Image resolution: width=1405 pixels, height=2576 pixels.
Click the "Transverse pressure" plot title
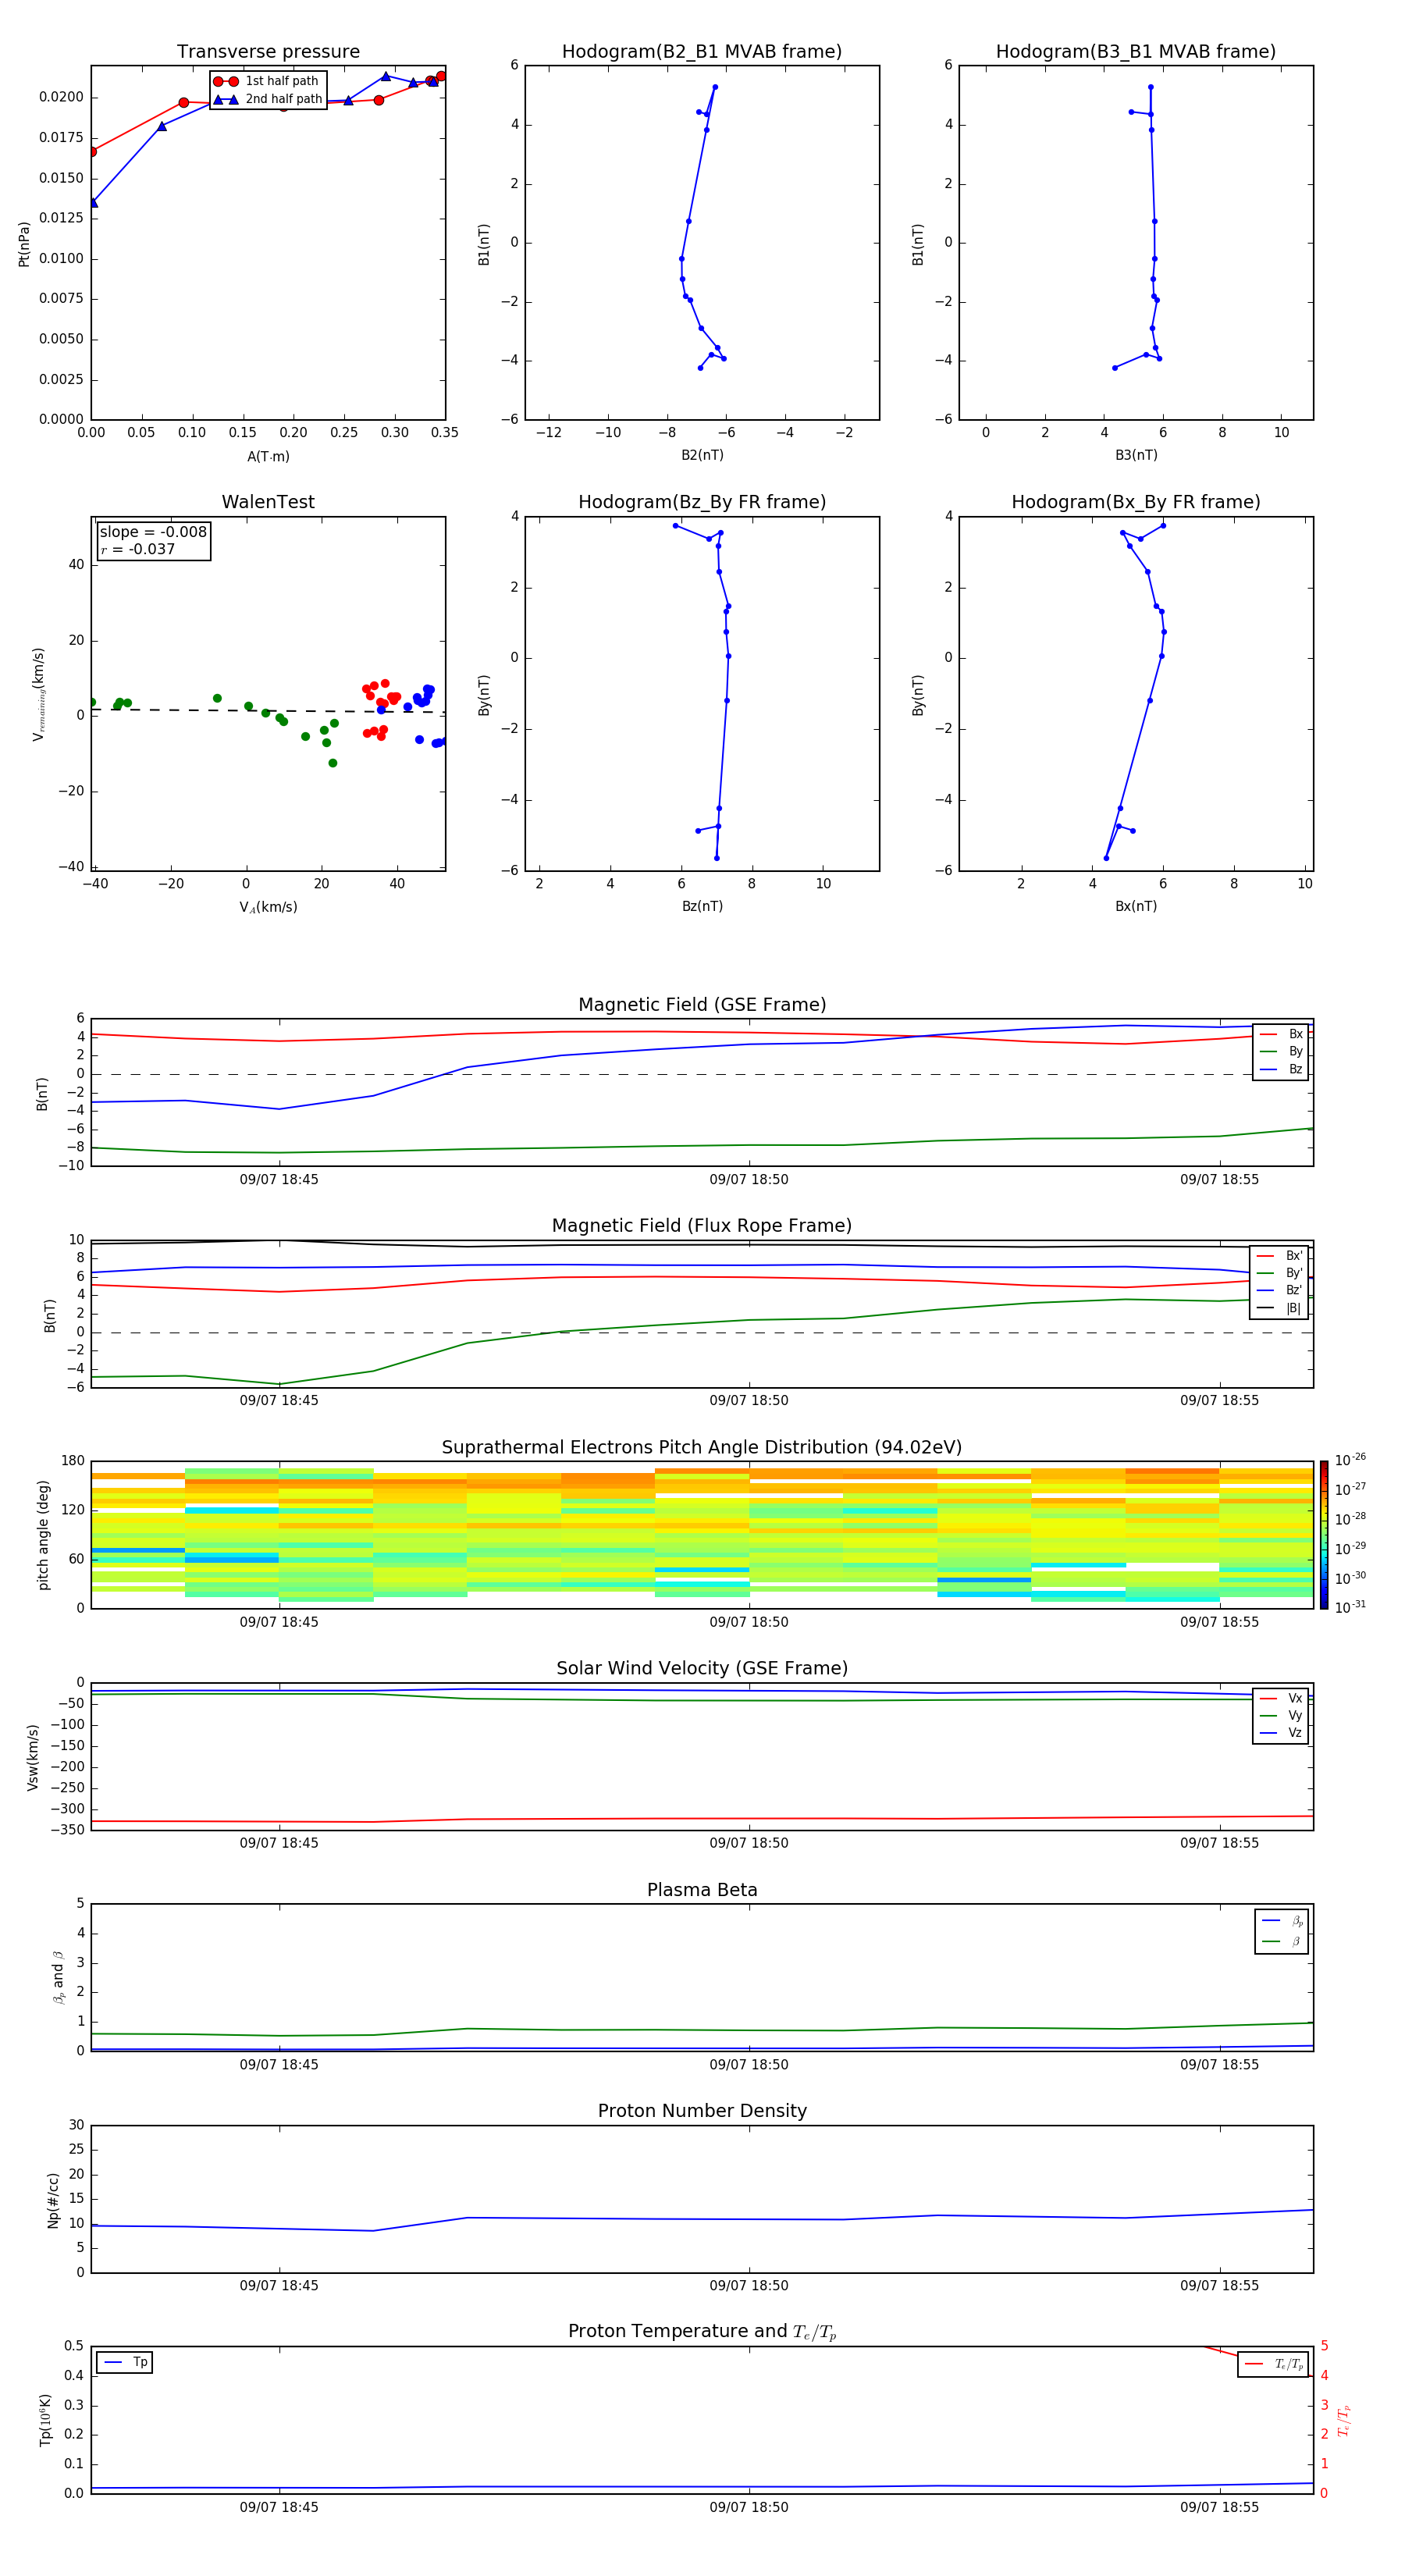coord(268,52)
